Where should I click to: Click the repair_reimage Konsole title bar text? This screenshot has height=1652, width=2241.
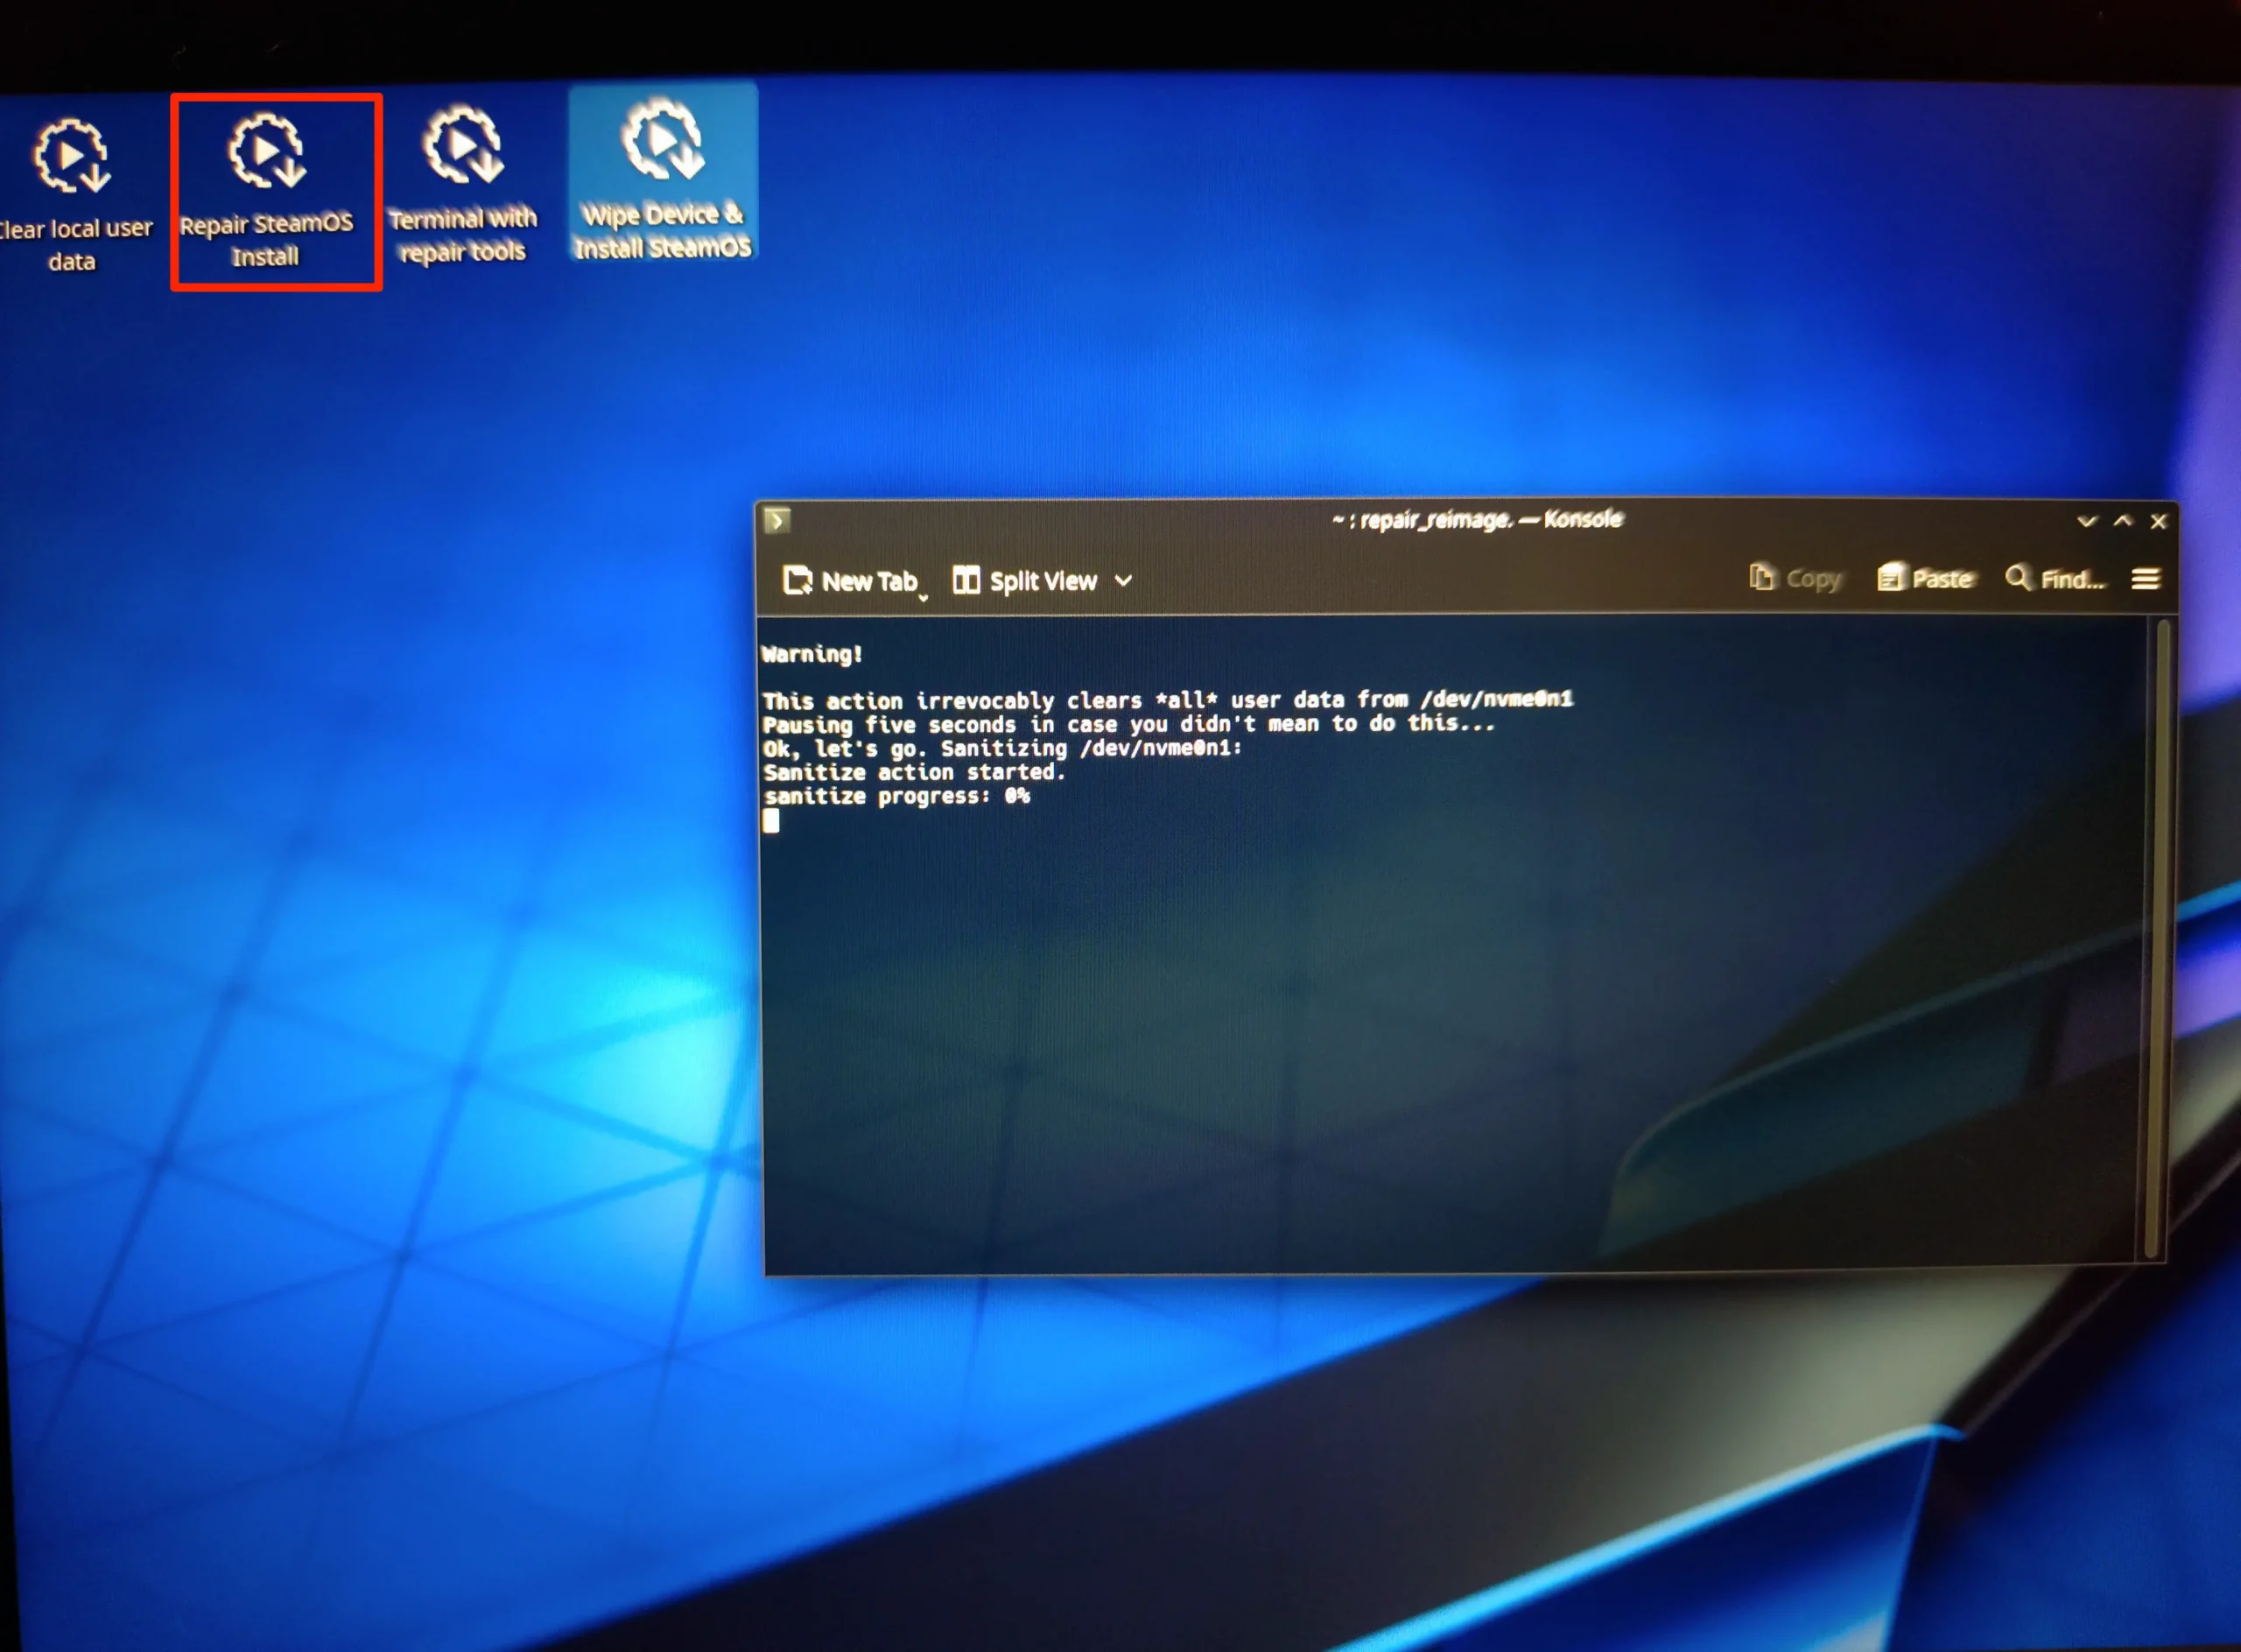click(x=1477, y=520)
